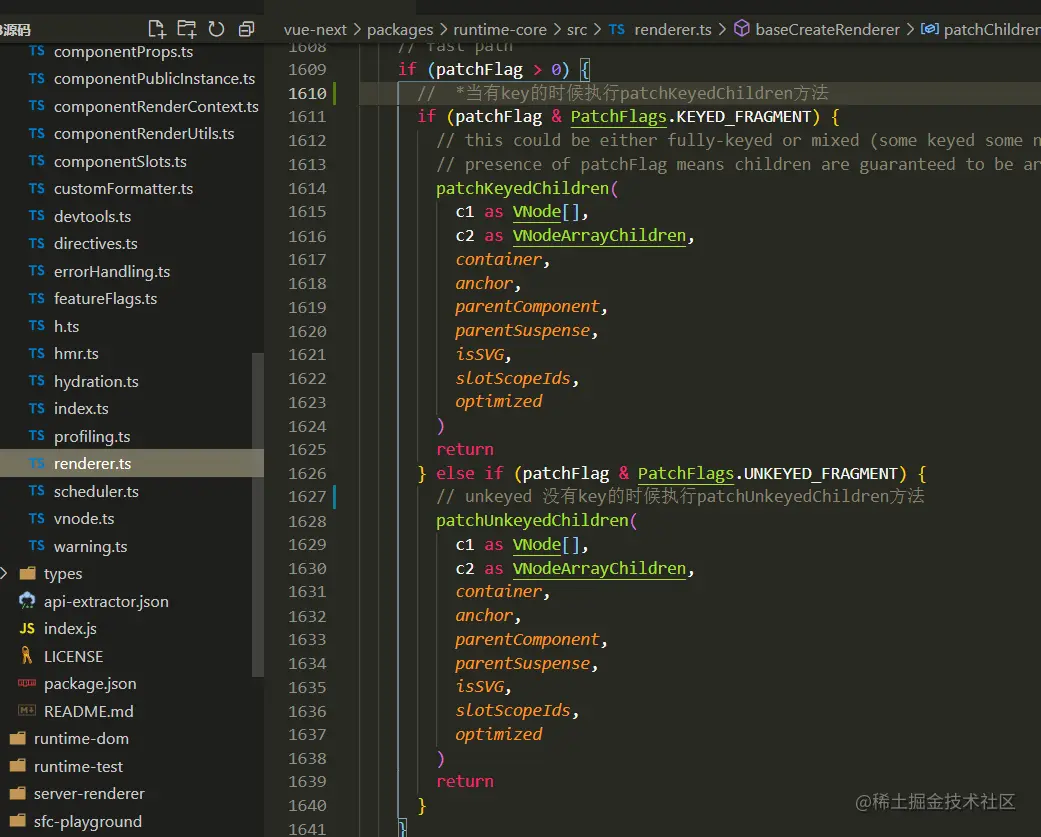
Task: Click parentSuspense argument on line 1620
Action: pos(522,331)
